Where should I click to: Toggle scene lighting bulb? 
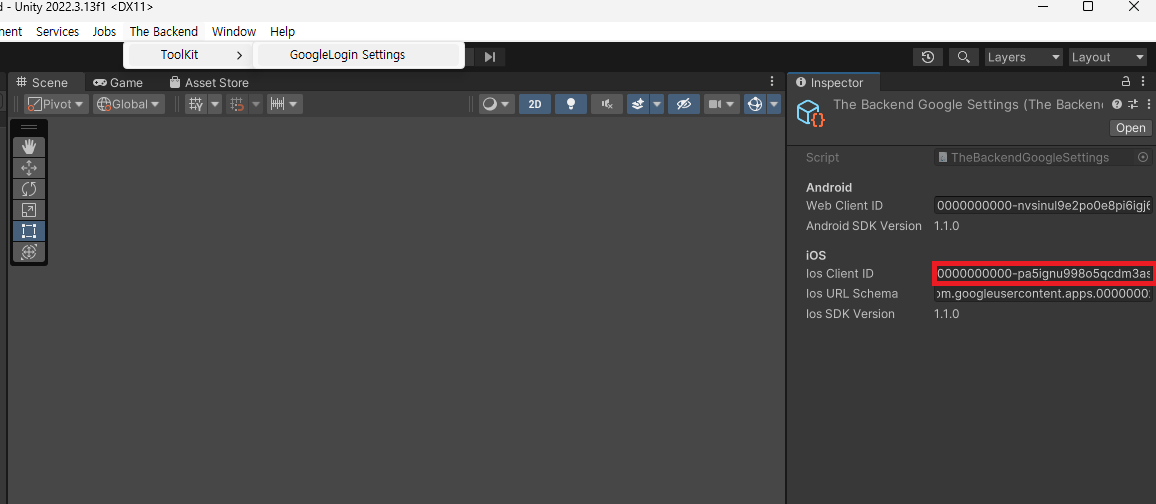point(571,105)
